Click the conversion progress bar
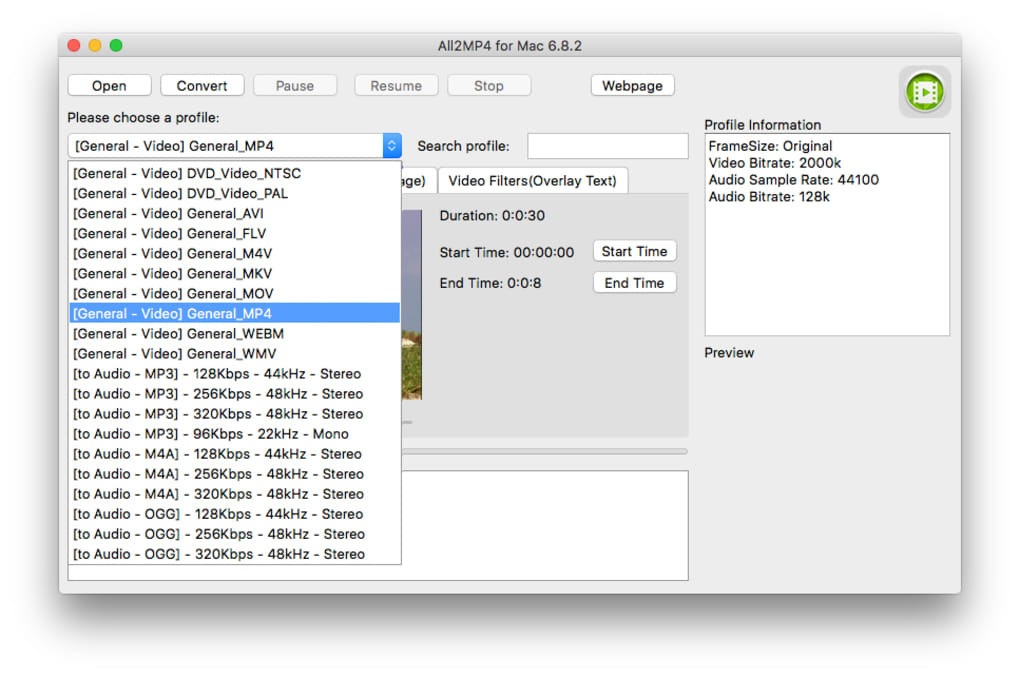Screen dimensions: 1020x678 tap(544, 451)
